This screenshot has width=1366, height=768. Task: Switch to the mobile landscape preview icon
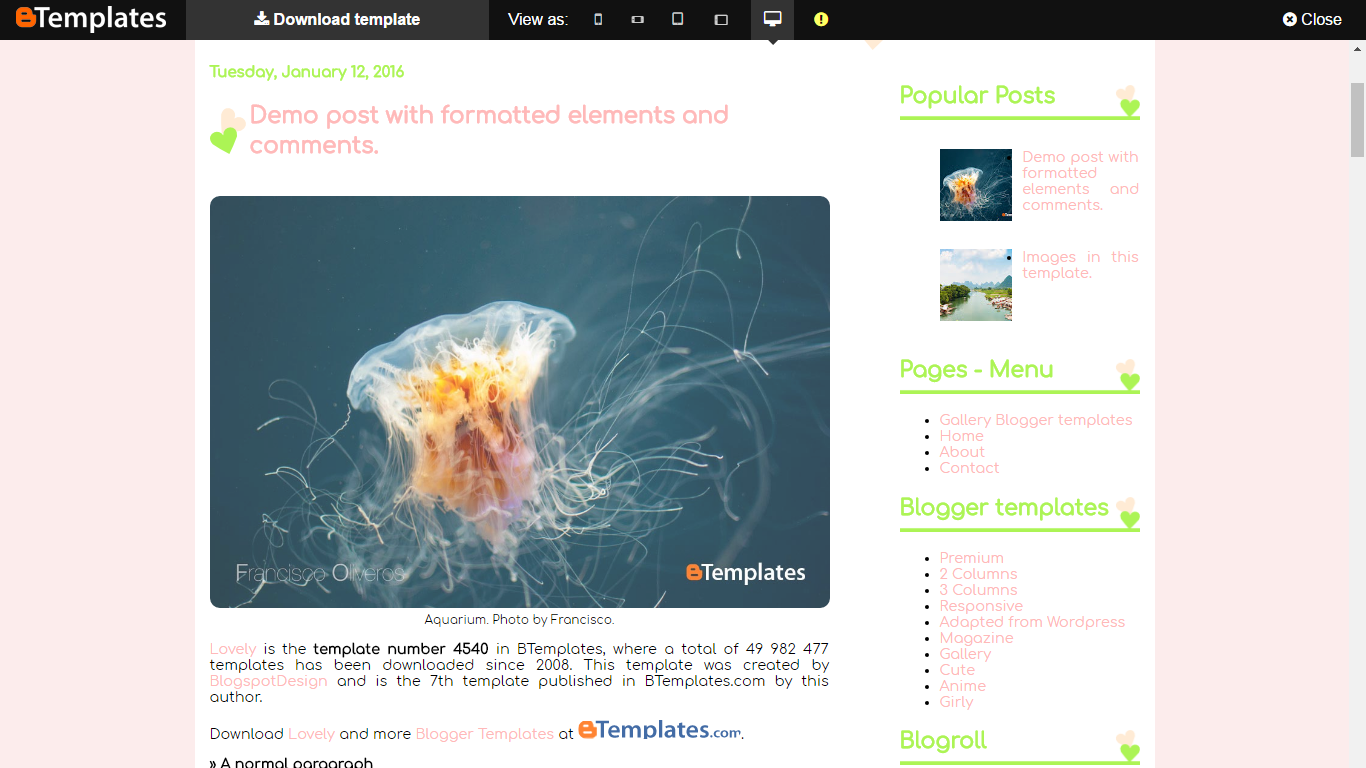[x=637, y=19]
